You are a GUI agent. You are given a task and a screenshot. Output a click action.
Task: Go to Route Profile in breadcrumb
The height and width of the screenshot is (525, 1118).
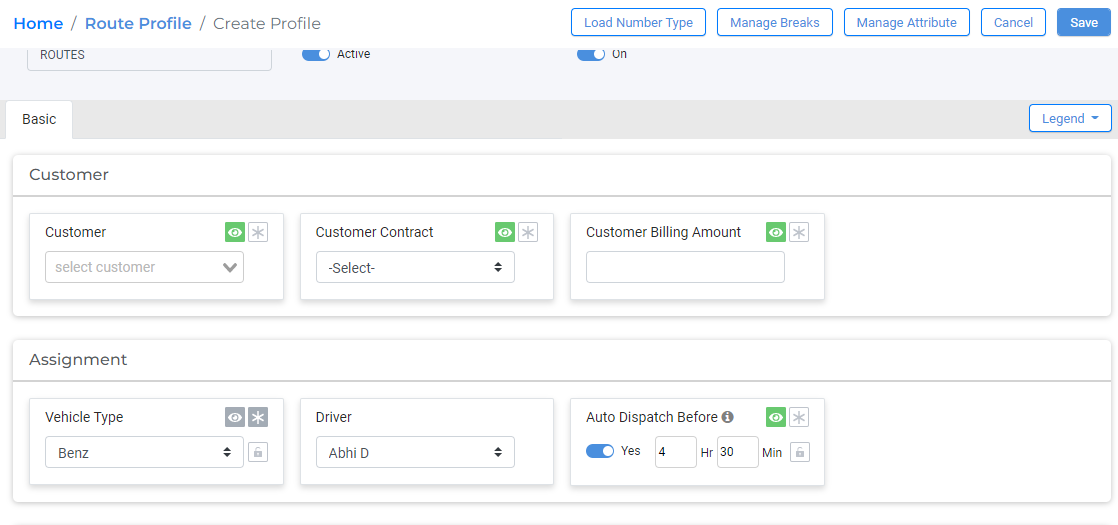tap(138, 23)
